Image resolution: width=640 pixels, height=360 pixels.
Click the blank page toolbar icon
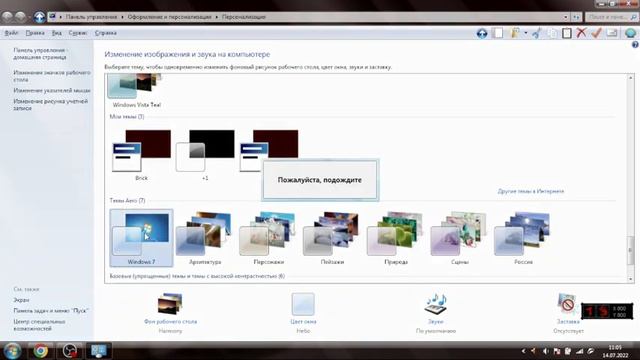click(x=498, y=33)
